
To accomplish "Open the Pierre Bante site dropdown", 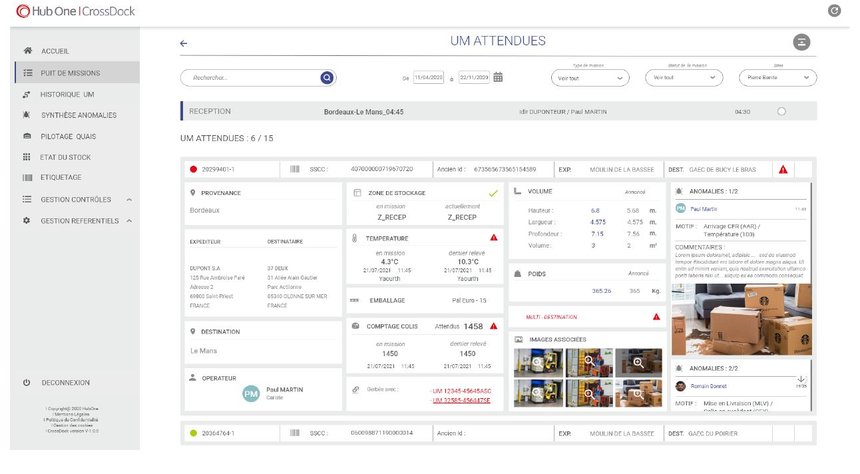I will point(778,77).
